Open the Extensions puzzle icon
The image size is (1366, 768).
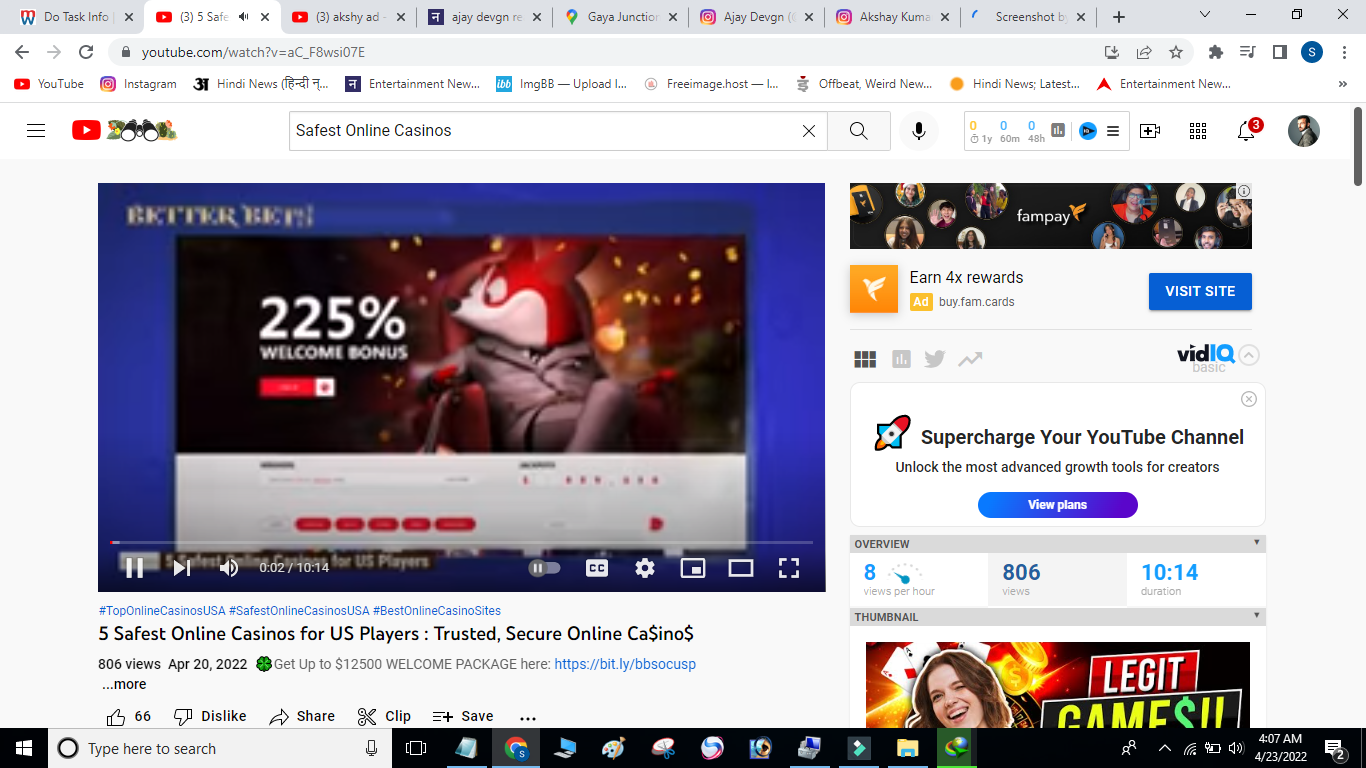coord(1216,52)
